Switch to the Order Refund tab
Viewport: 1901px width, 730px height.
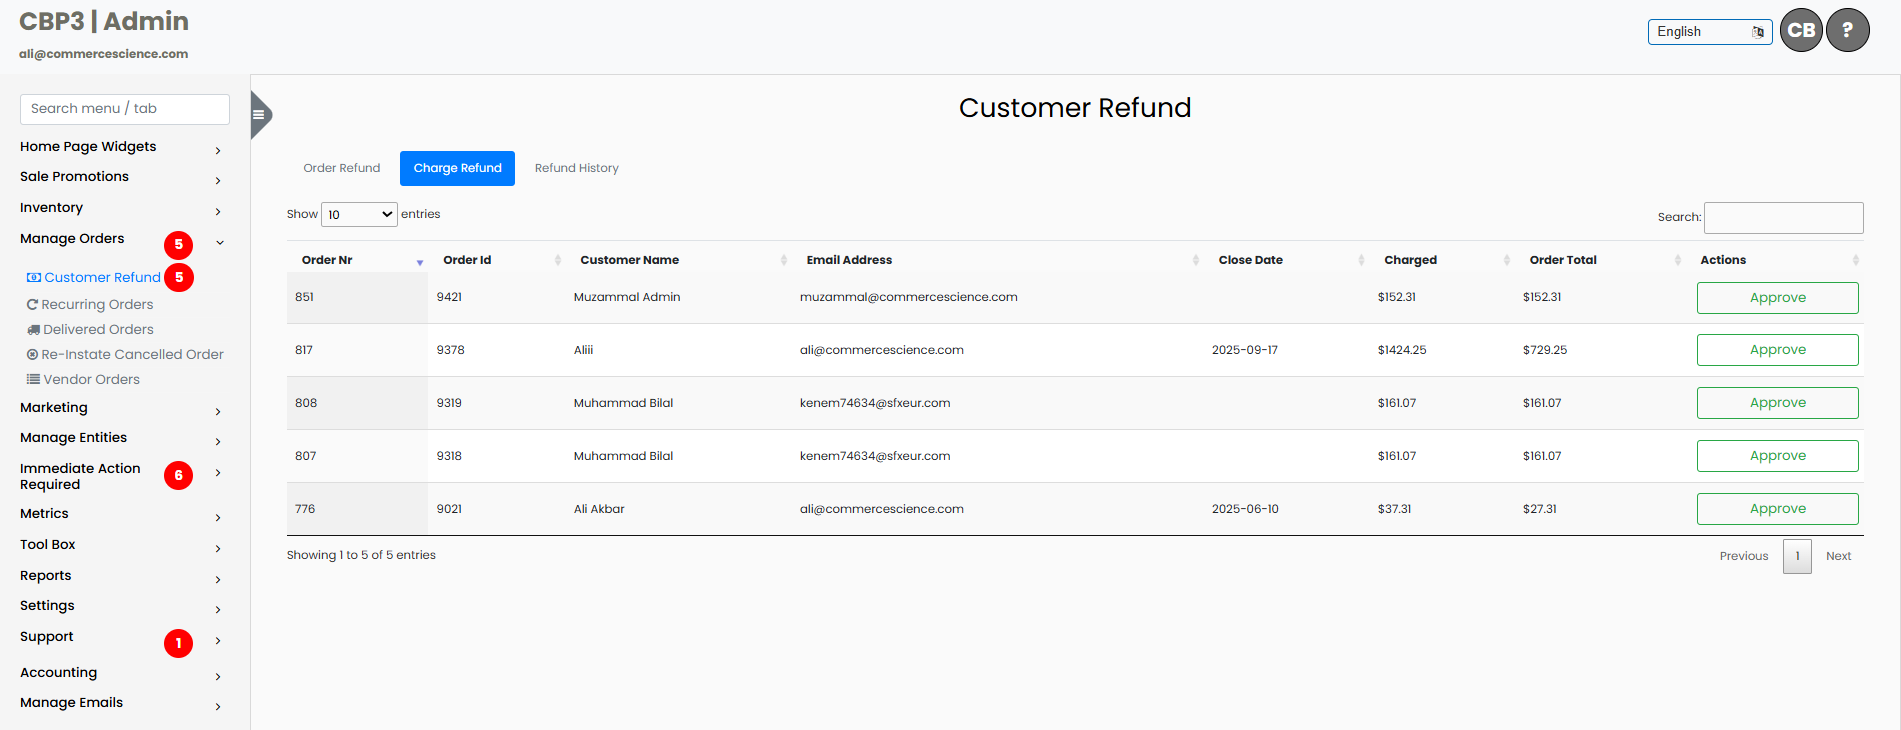342,168
